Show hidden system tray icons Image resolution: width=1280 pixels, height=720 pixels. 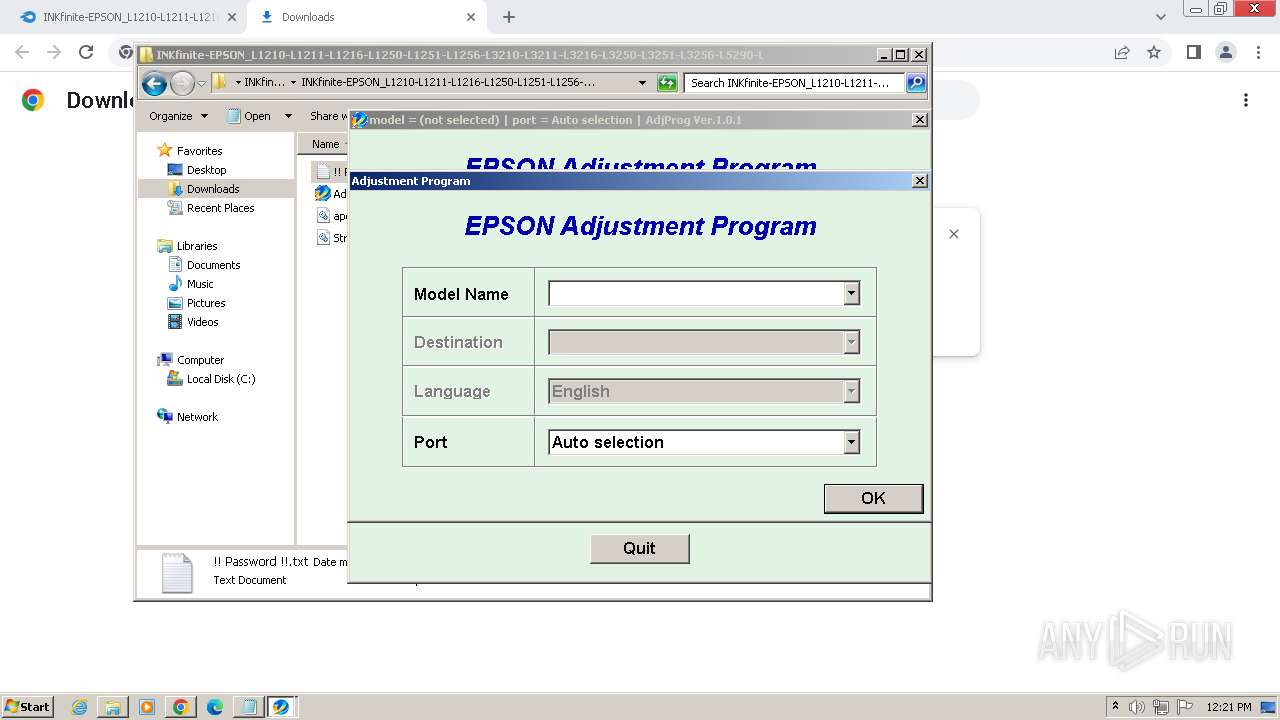[1115, 707]
